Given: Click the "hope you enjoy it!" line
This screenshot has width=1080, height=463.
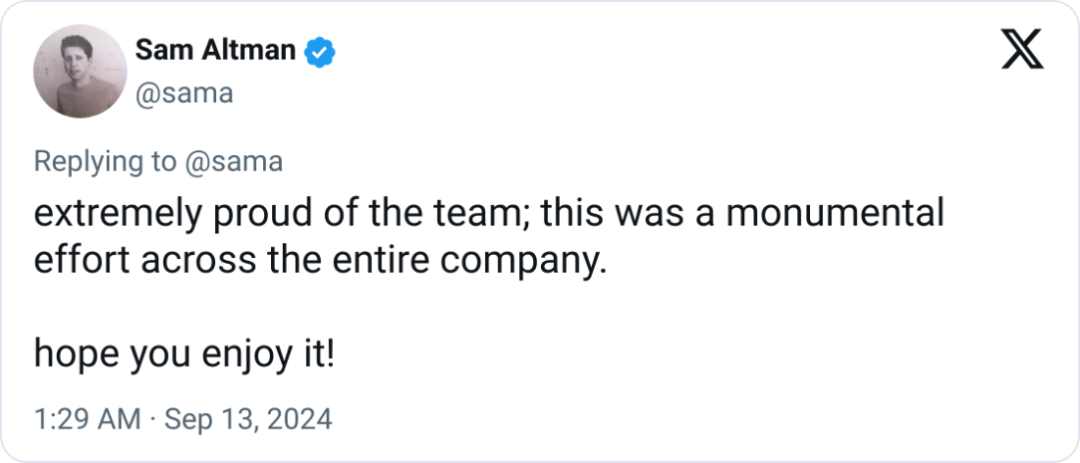Looking at the screenshot, I should click(x=184, y=352).
